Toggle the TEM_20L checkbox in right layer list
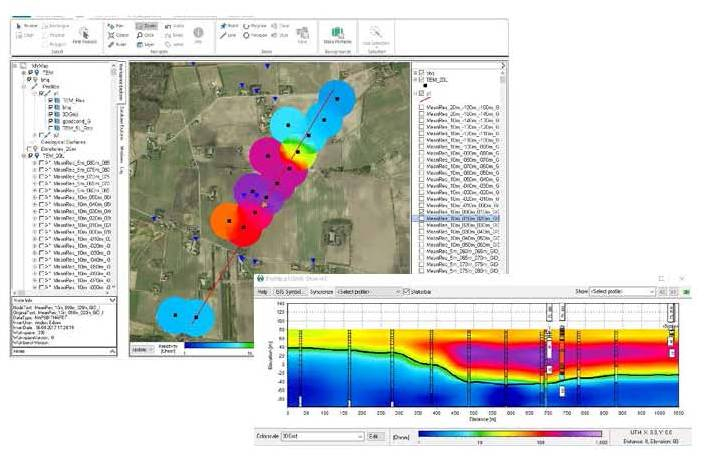The image size is (704, 456). pyautogui.click(x=421, y=79)
